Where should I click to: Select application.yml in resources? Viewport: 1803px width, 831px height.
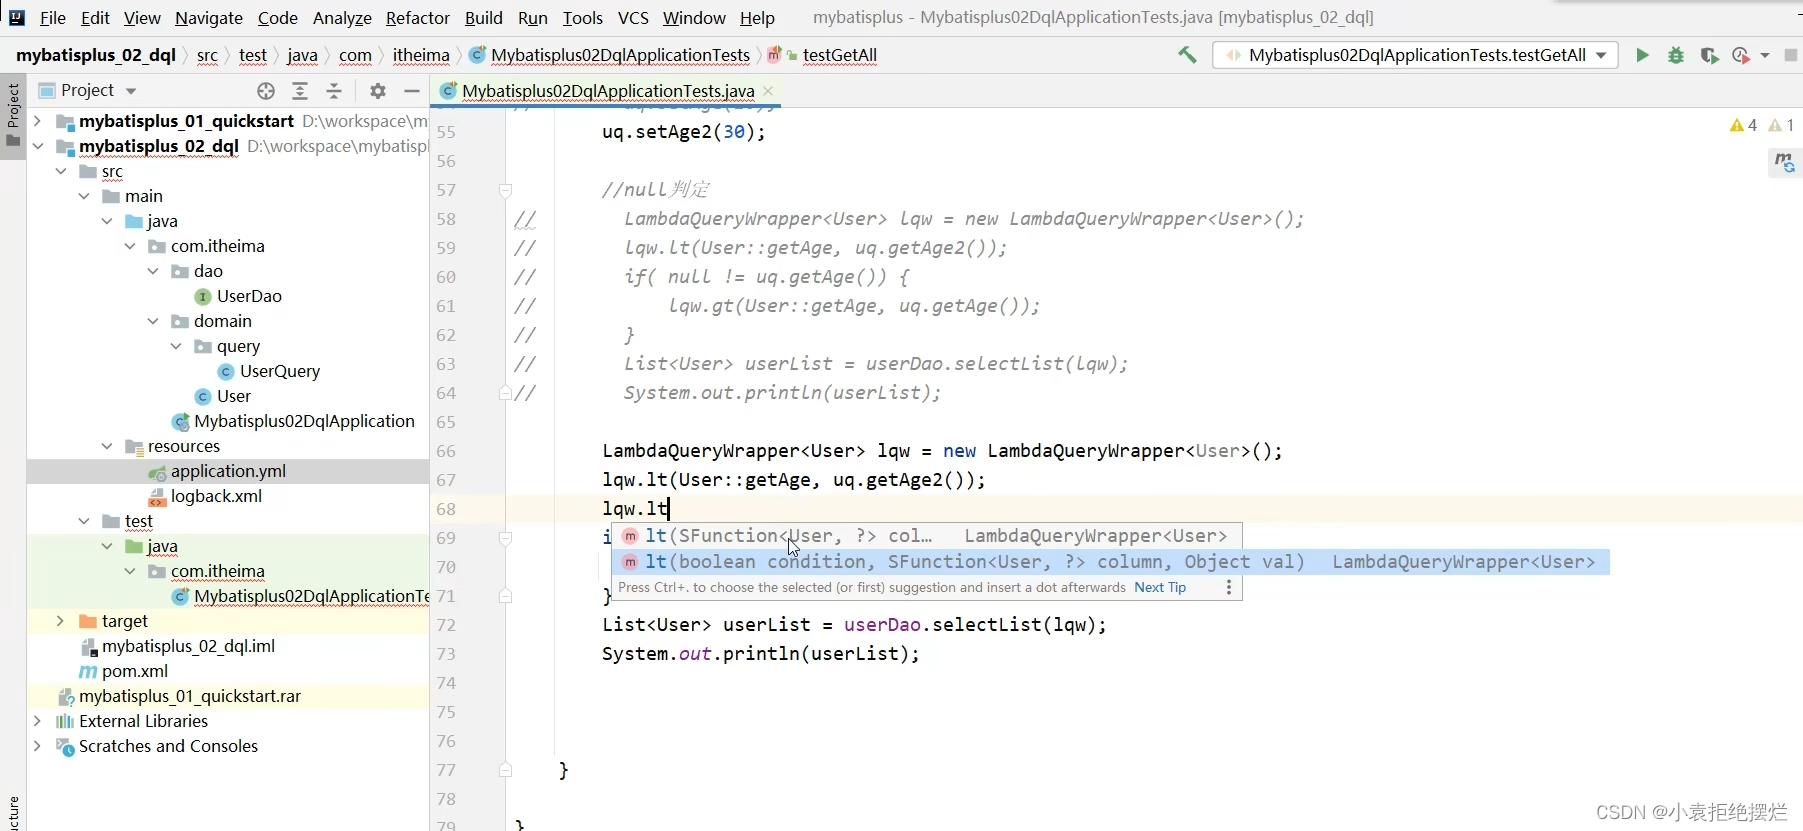click(x=228, y=471)
